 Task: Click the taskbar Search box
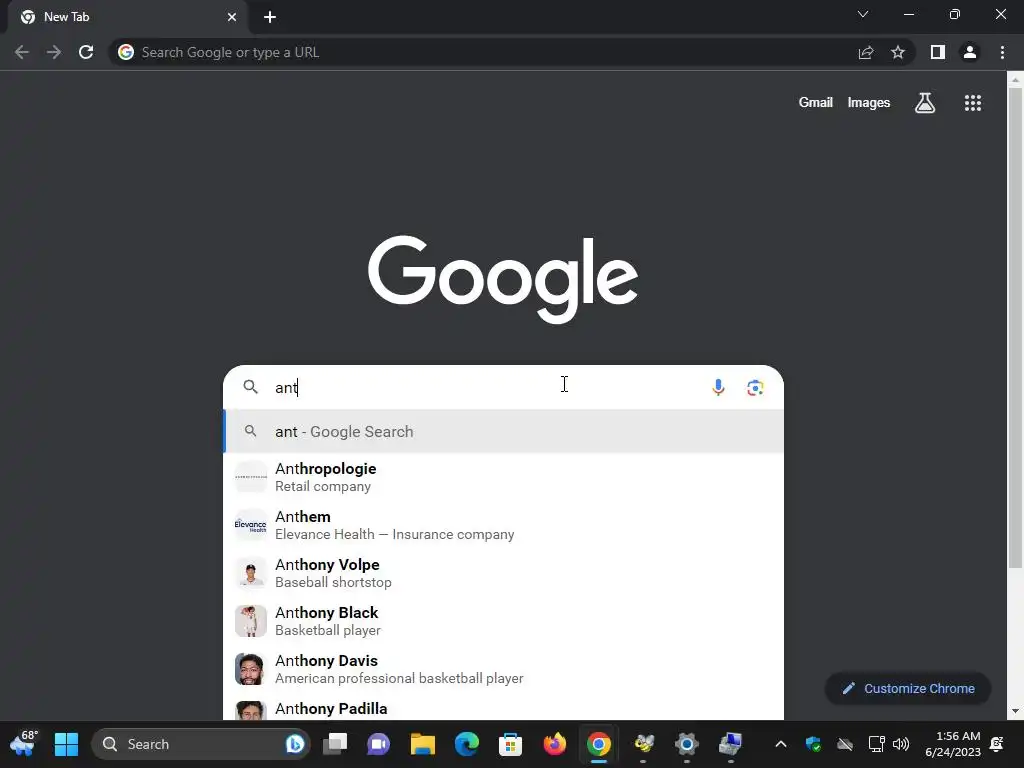pos(200,744)
